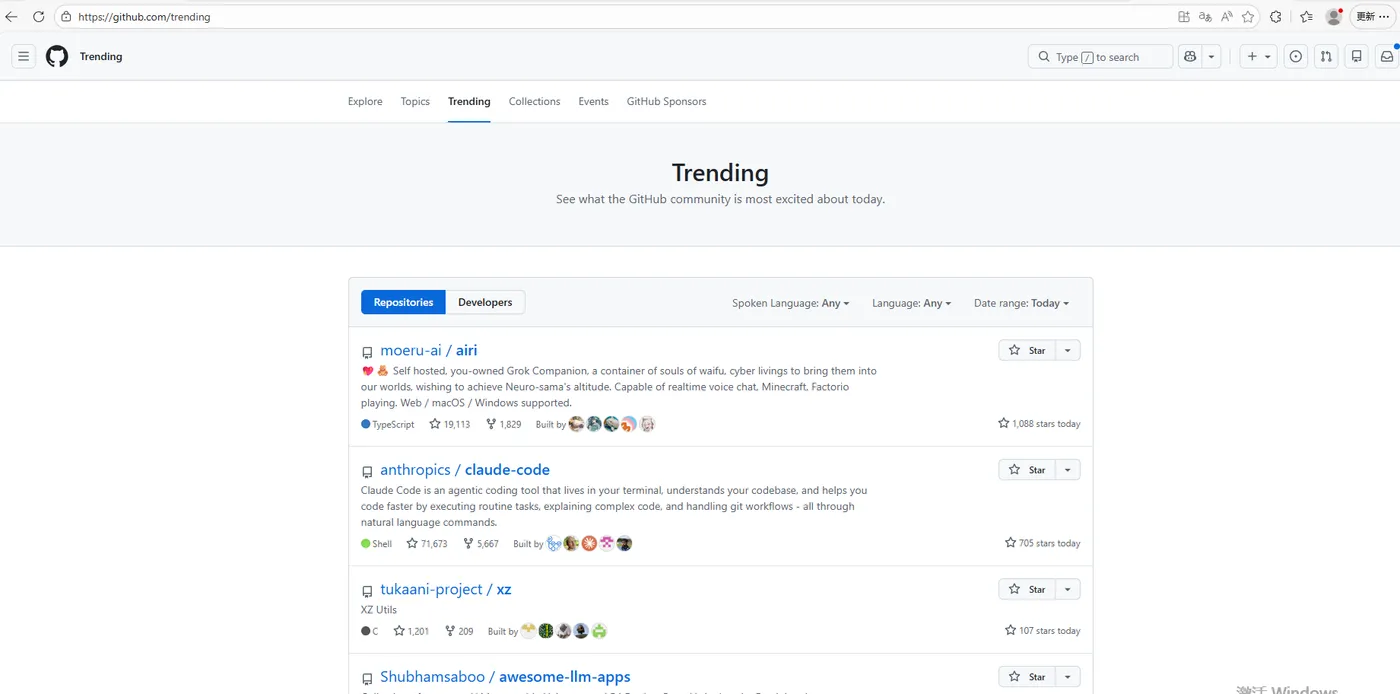Screen dimensions: 1400x694
Task: View xz stargazers count 1,201
Action: coord(411,631)
